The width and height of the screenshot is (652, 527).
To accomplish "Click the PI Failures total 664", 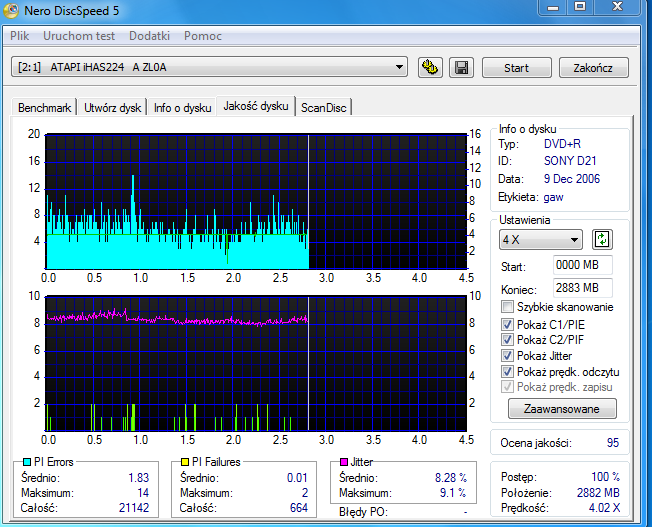I will [299, 507].
